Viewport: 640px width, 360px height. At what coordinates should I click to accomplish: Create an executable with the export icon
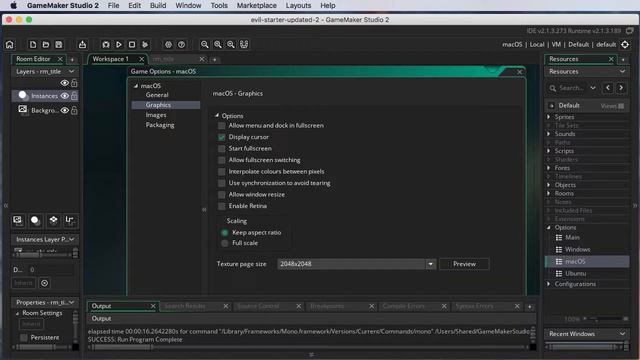(82, 44)
